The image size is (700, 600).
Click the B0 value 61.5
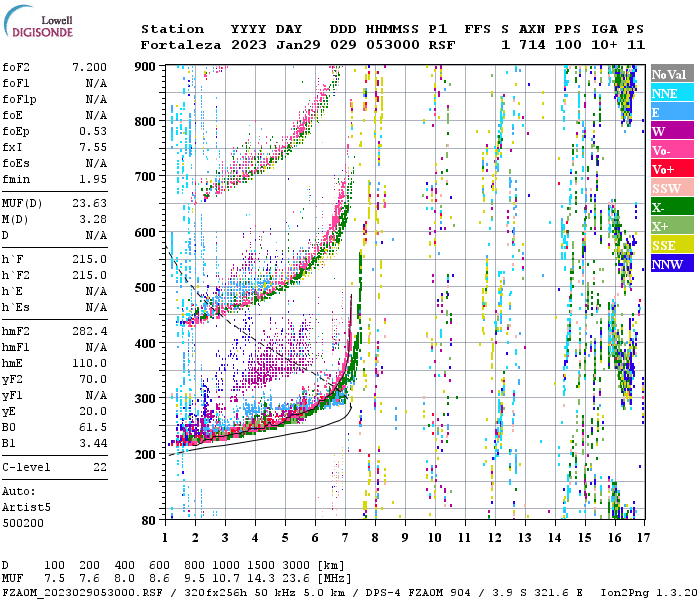tap(93, 427)
